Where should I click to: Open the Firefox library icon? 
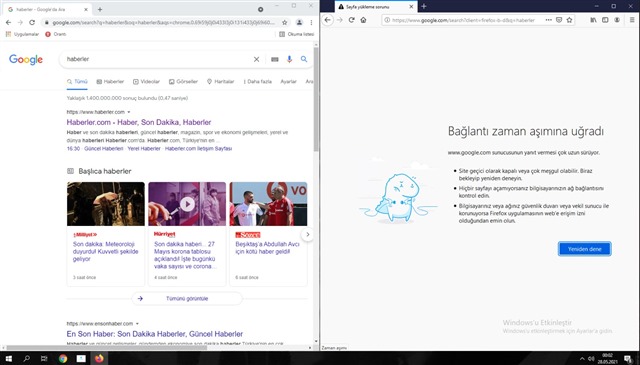point(593,20)
